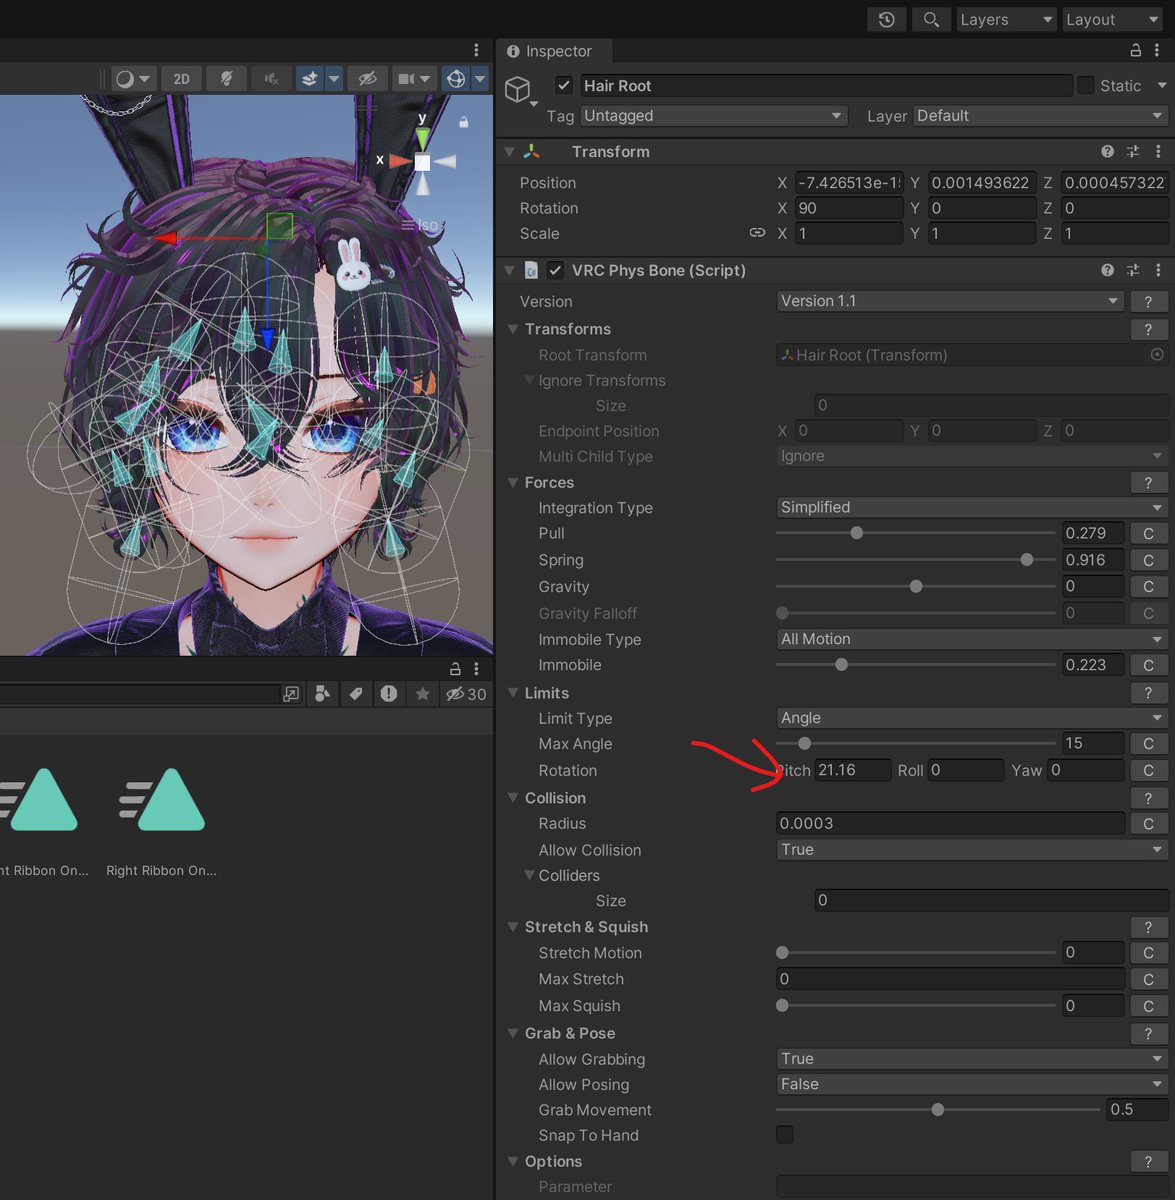The height and width of the screenshot is (1200, 1175).
Task: Open the Limit Type Angle dropdown
Action: coord(972,718)
